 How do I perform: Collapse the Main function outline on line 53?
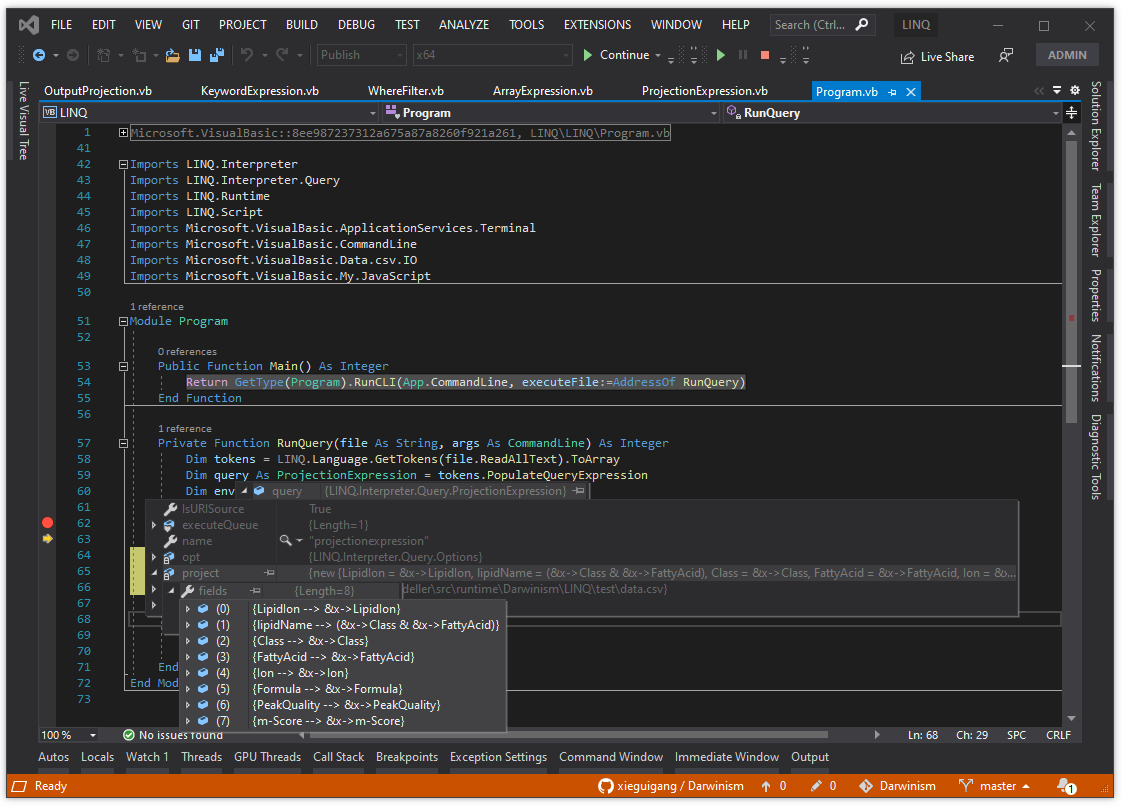click(123, 367)
